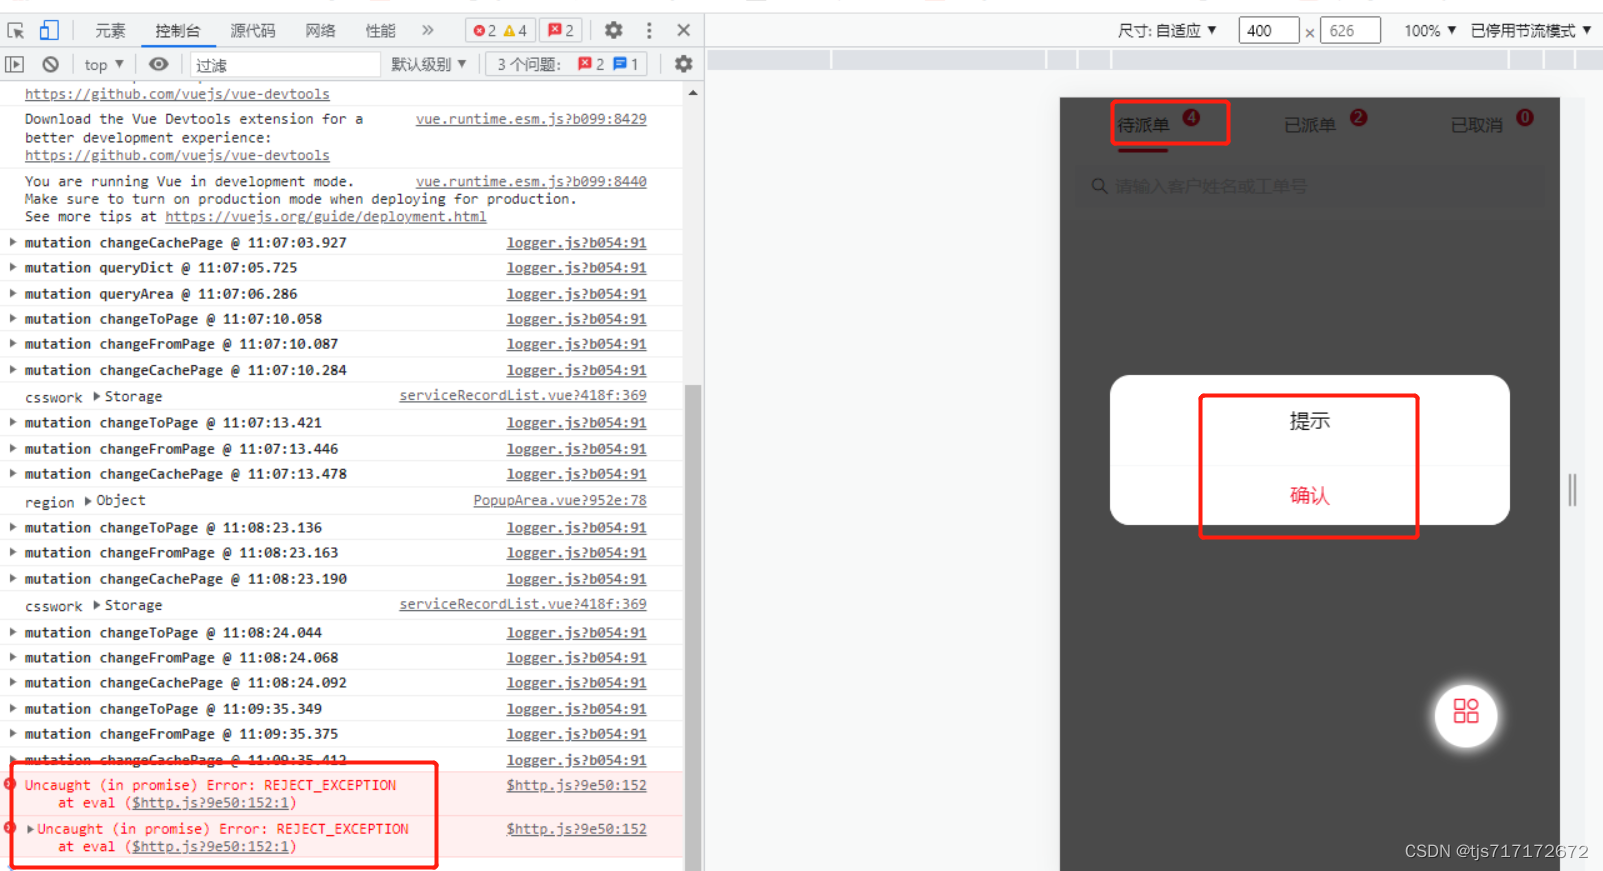
Task: Open the DevTools three-dot menu
Action: point(649,31)
